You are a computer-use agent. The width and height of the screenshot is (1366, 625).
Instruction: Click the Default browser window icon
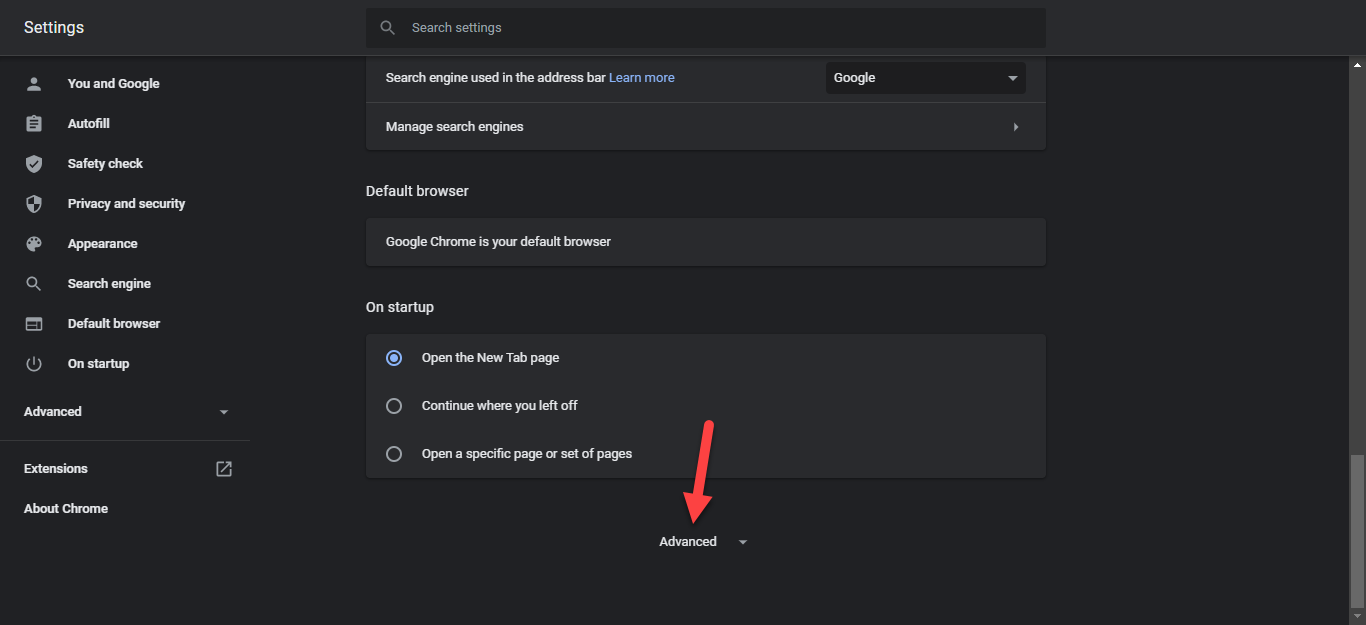tap(34, 324)
